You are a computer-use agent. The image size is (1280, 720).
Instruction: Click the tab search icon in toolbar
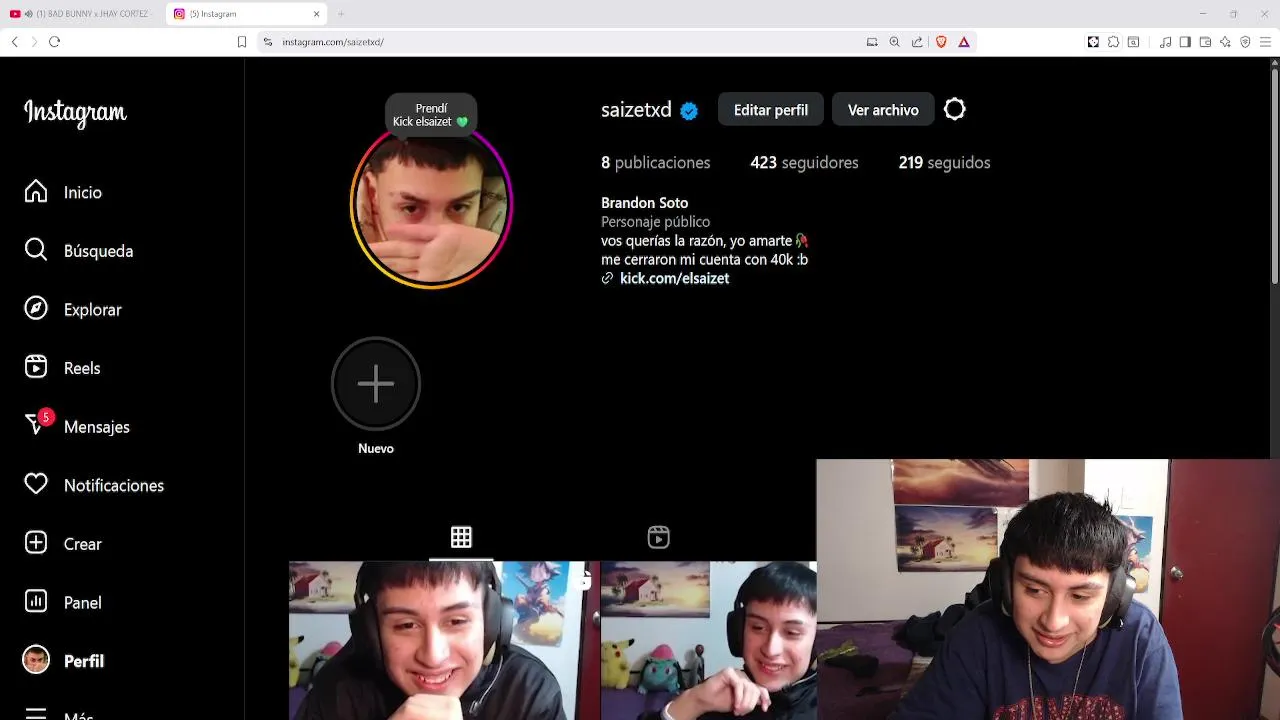(x=1133, y=42)
